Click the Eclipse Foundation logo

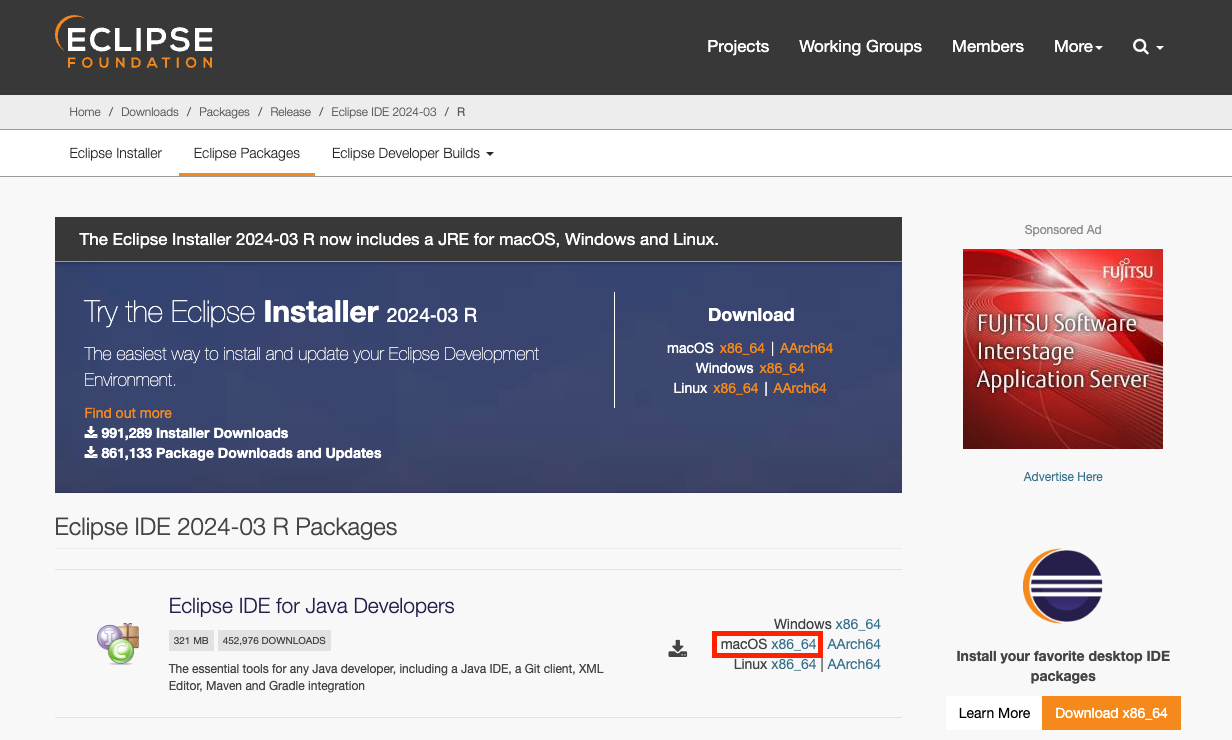[x=134, y=42]
